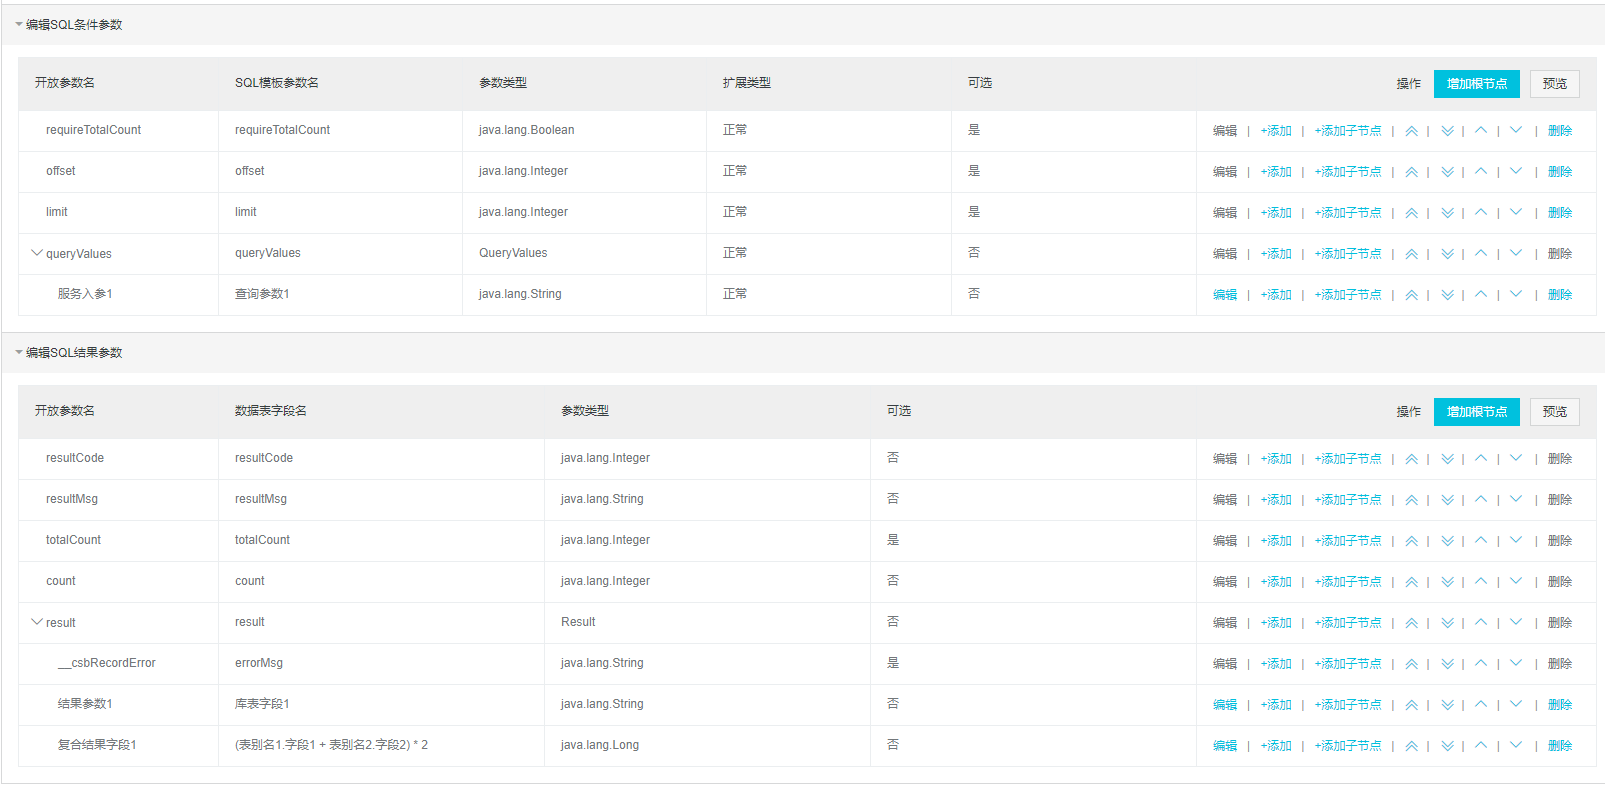Click 预览 button in SQL结果参数 table
This screenshot has height=789, width=1605.
1554,412
